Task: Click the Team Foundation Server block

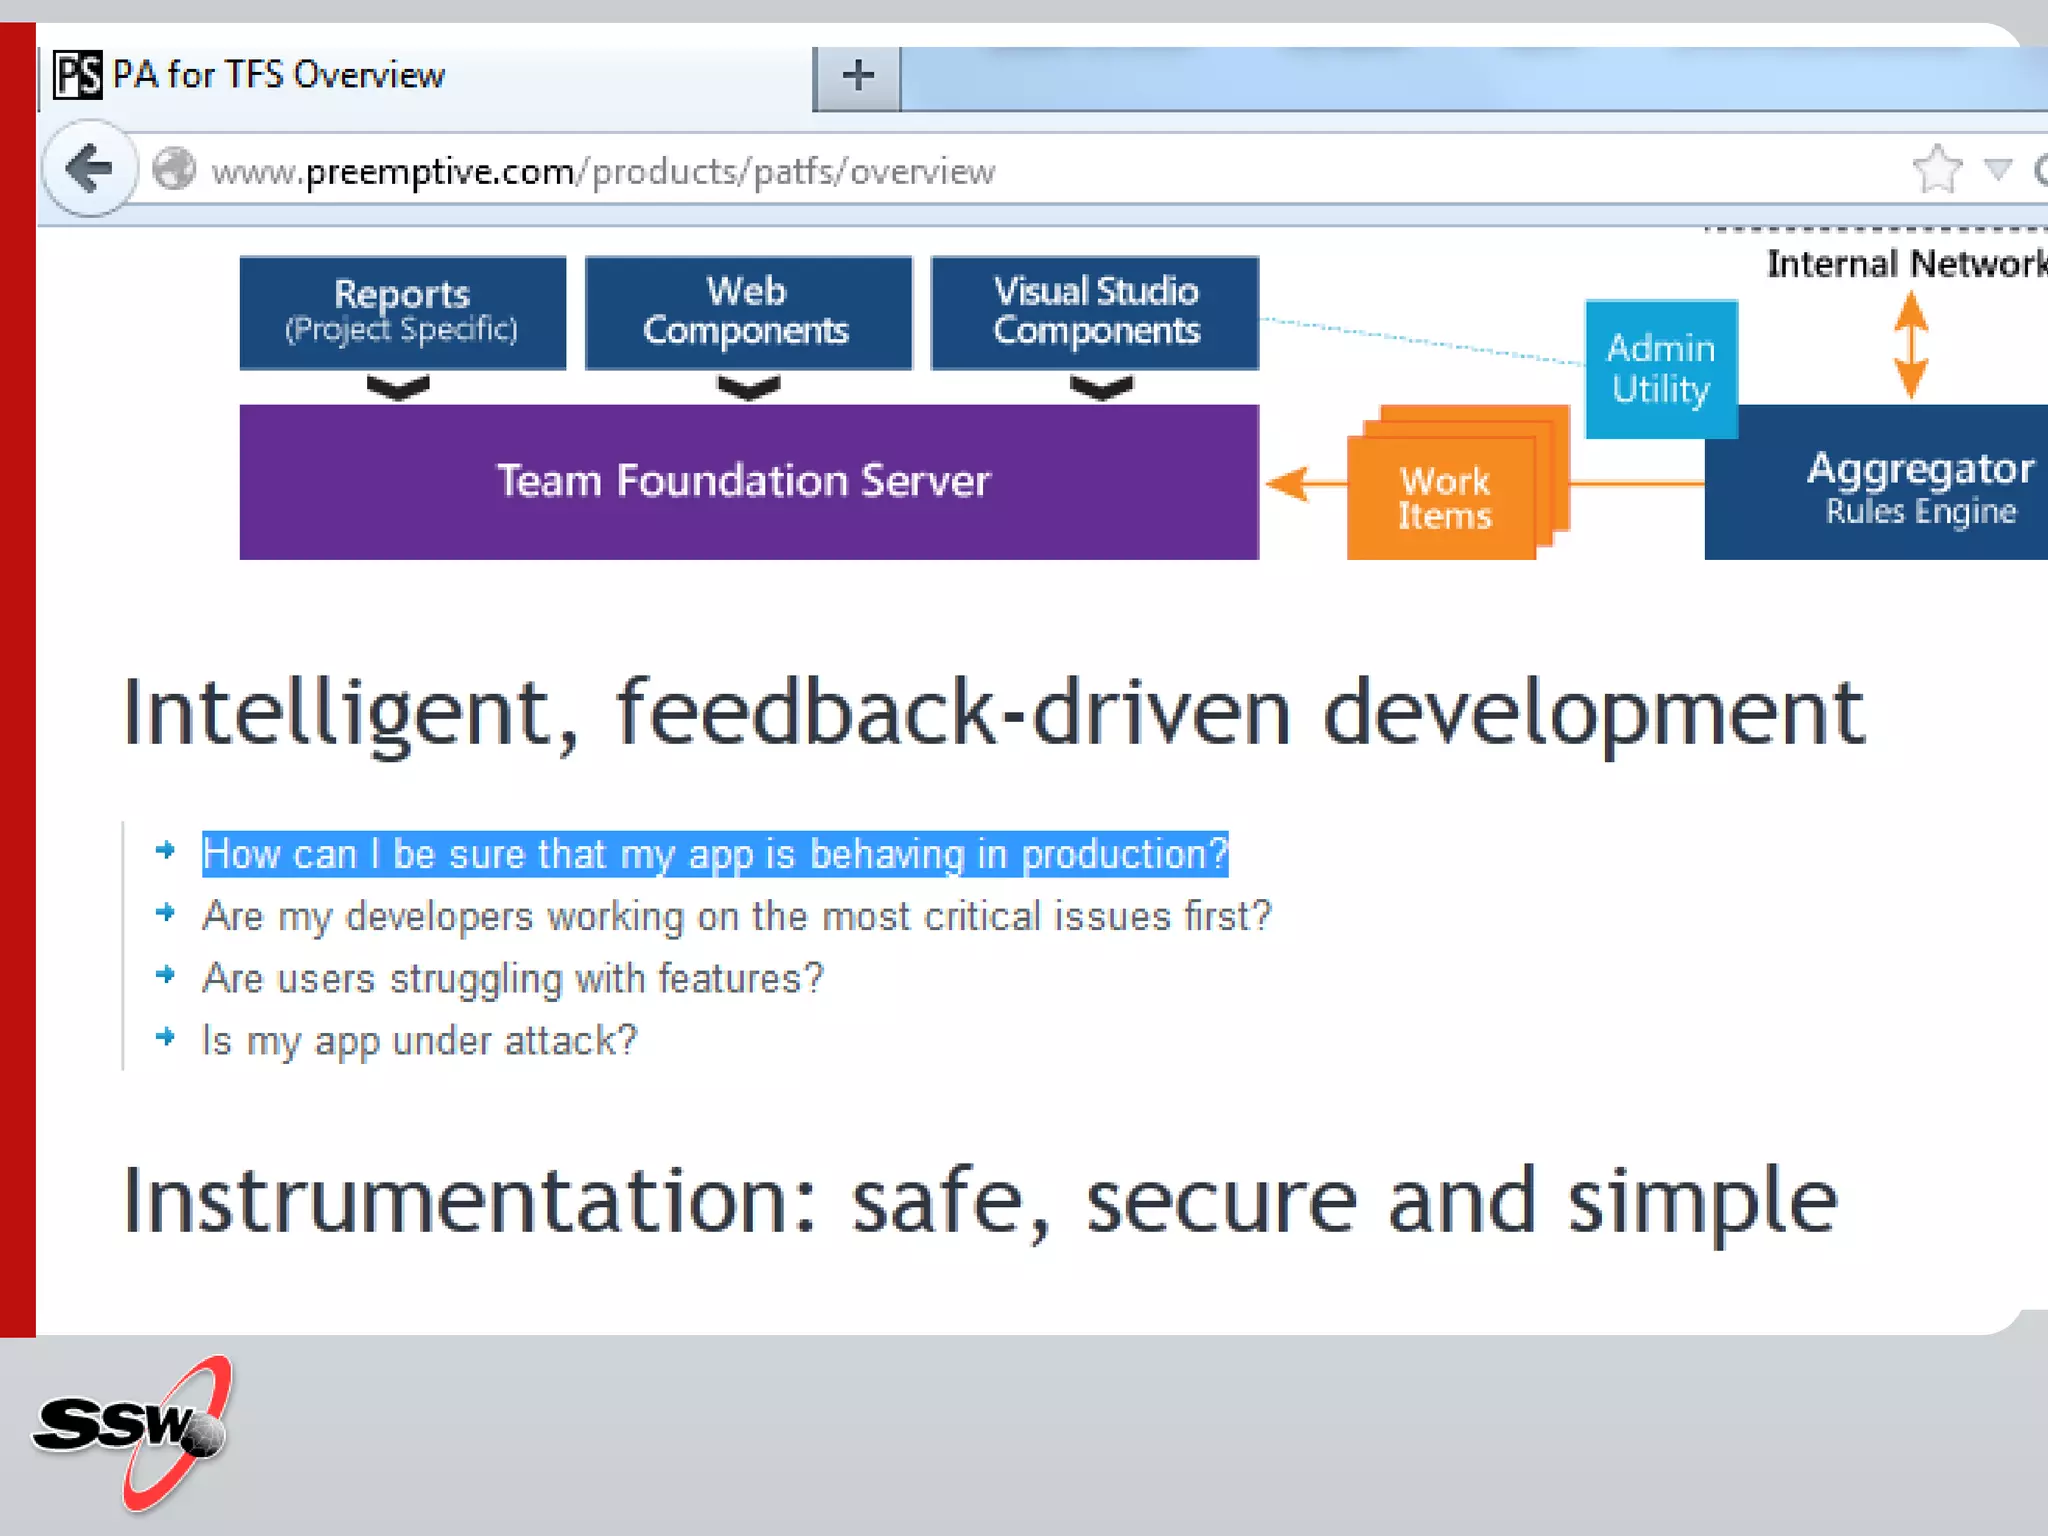Action: coord(748,482)
